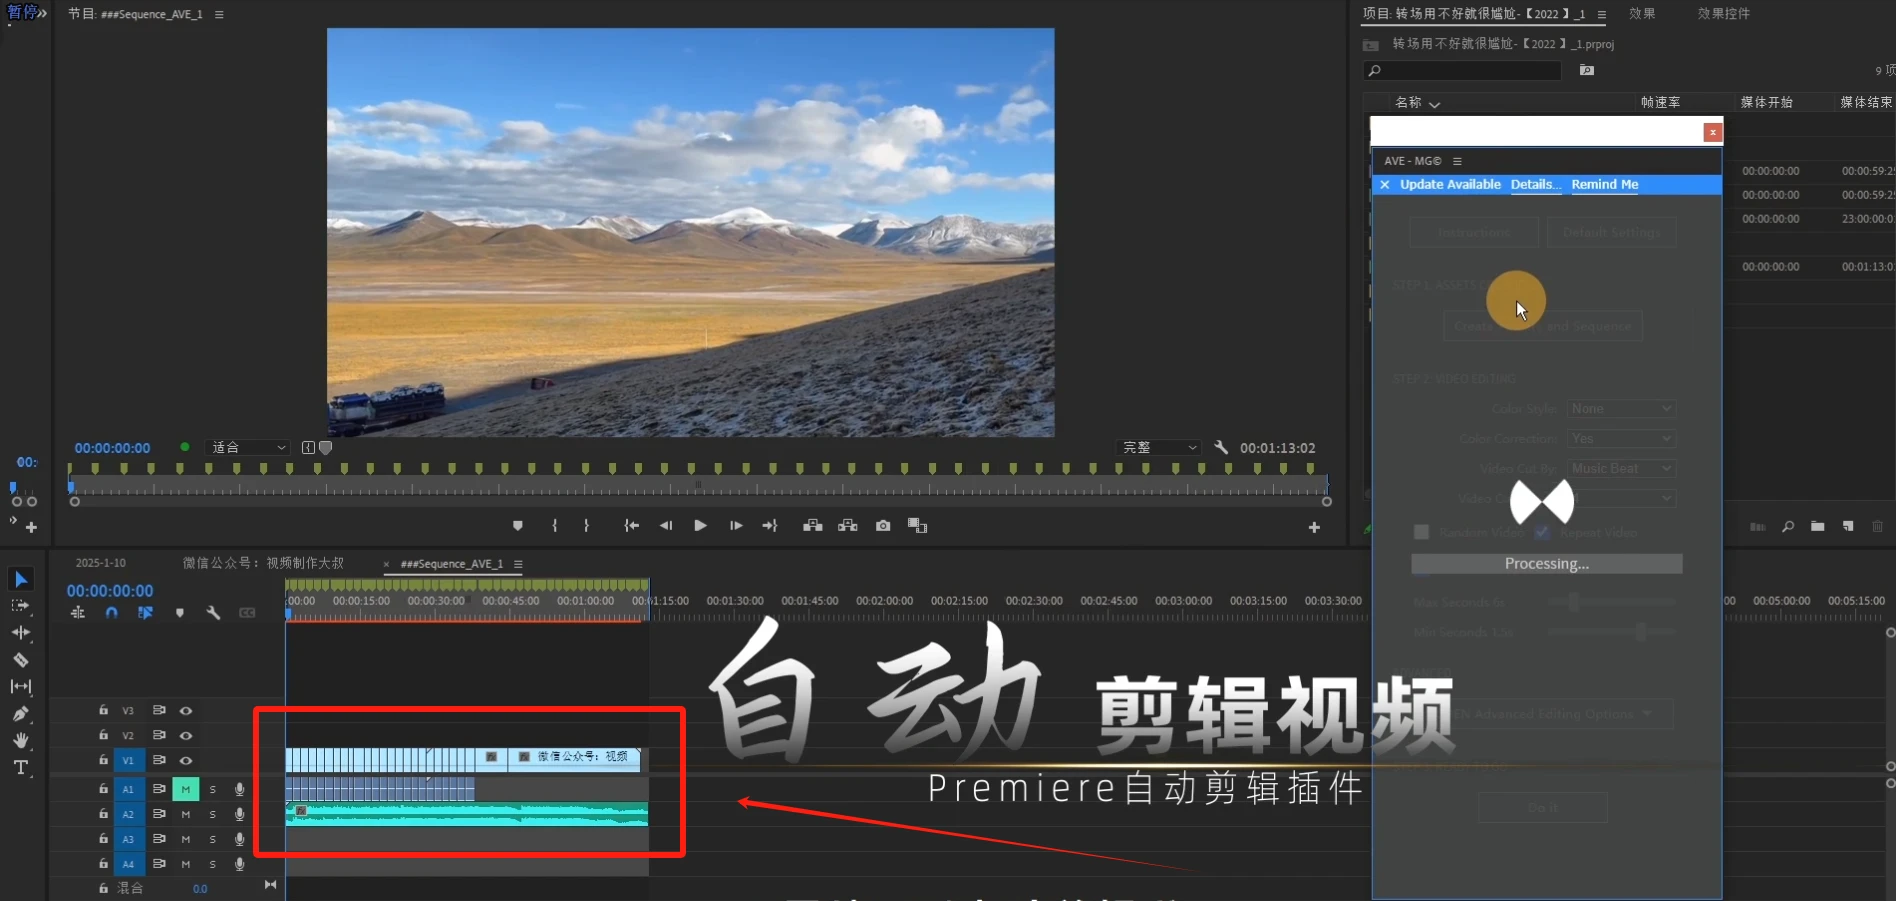Toggle linked selection in timeline

[x=145, y=613]
